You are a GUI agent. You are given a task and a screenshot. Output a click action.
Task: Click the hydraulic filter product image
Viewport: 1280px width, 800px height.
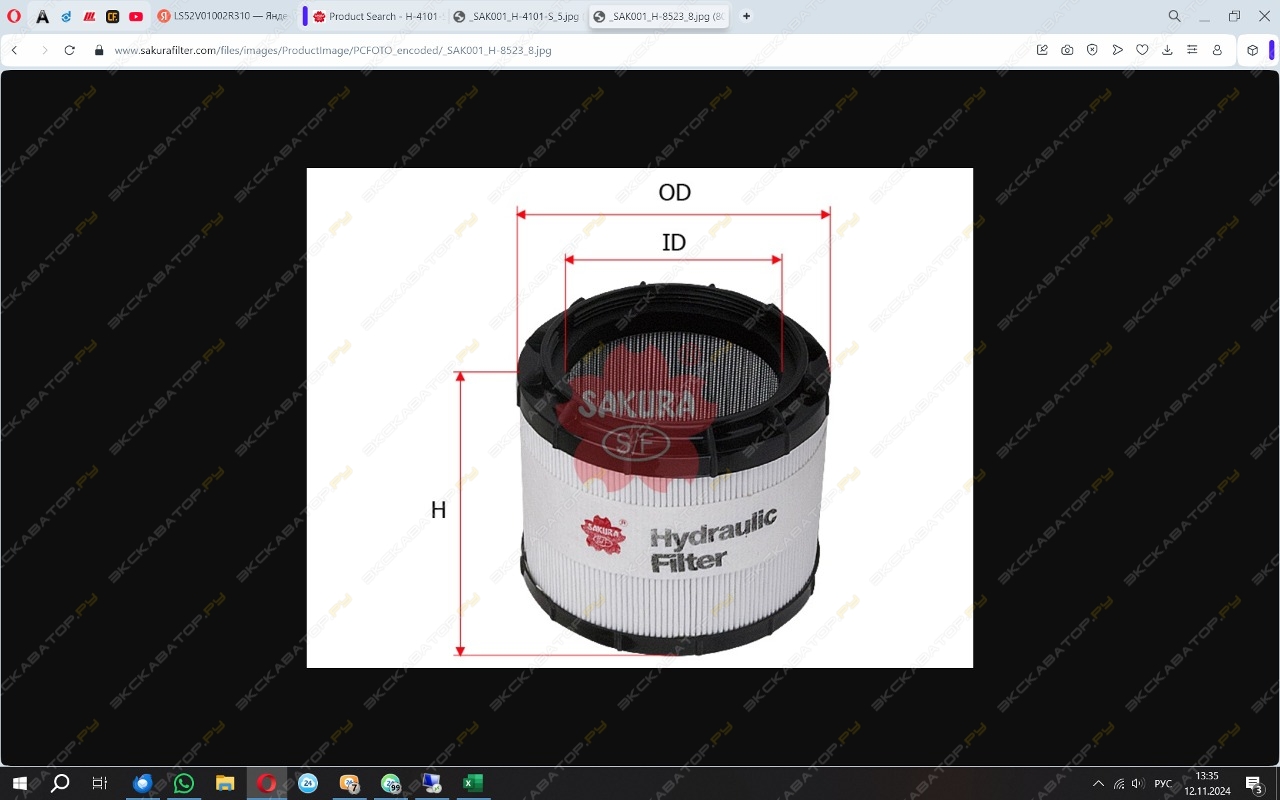coord(640,418)
